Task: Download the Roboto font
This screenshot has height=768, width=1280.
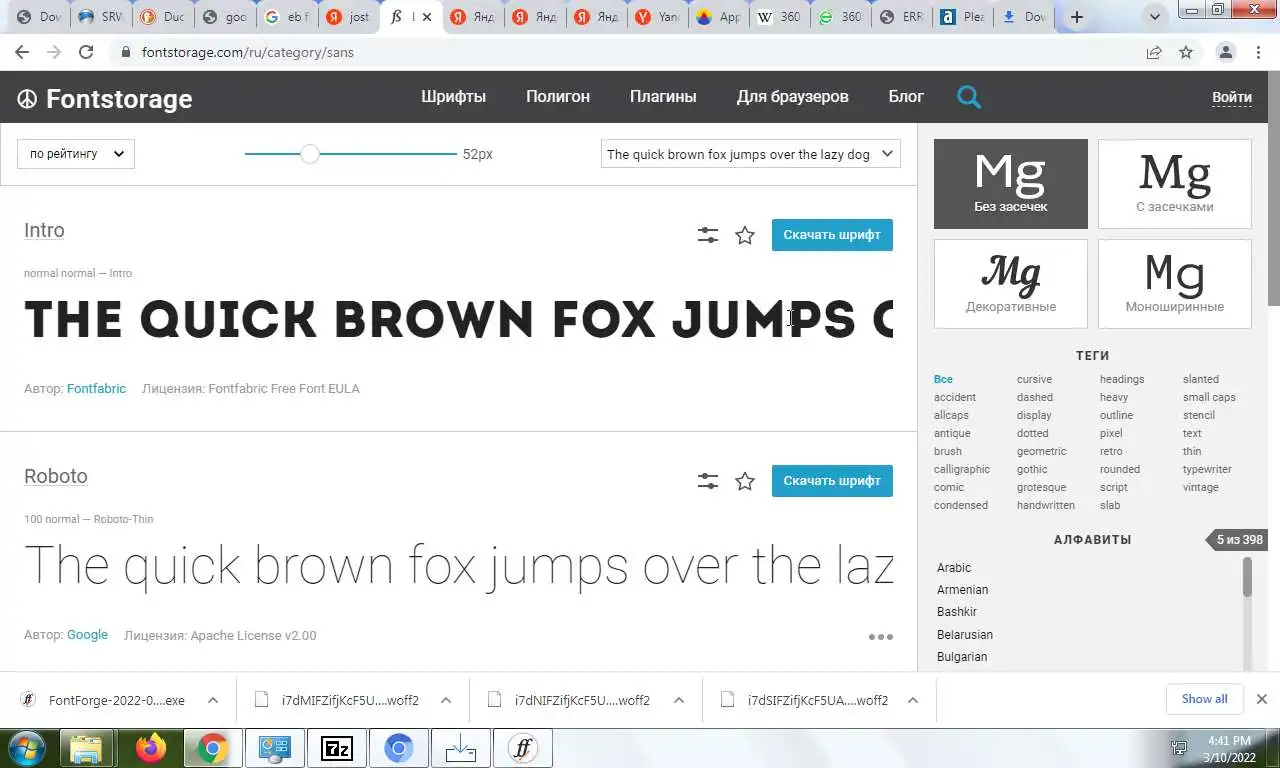Action: tap(832, 481)
